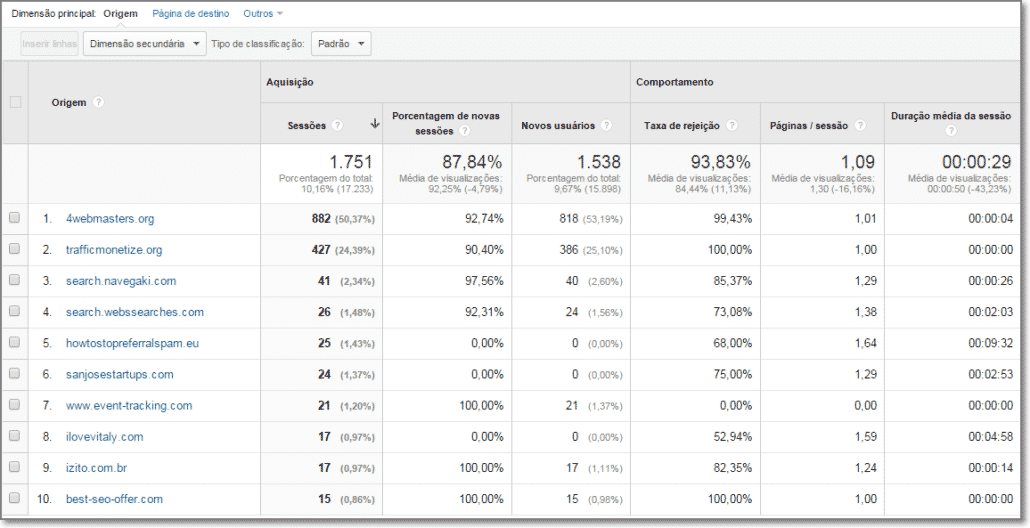This screenshot has height=528, width=1030.
Task: Click the Comportamento group header
Action: click(675, 82)
